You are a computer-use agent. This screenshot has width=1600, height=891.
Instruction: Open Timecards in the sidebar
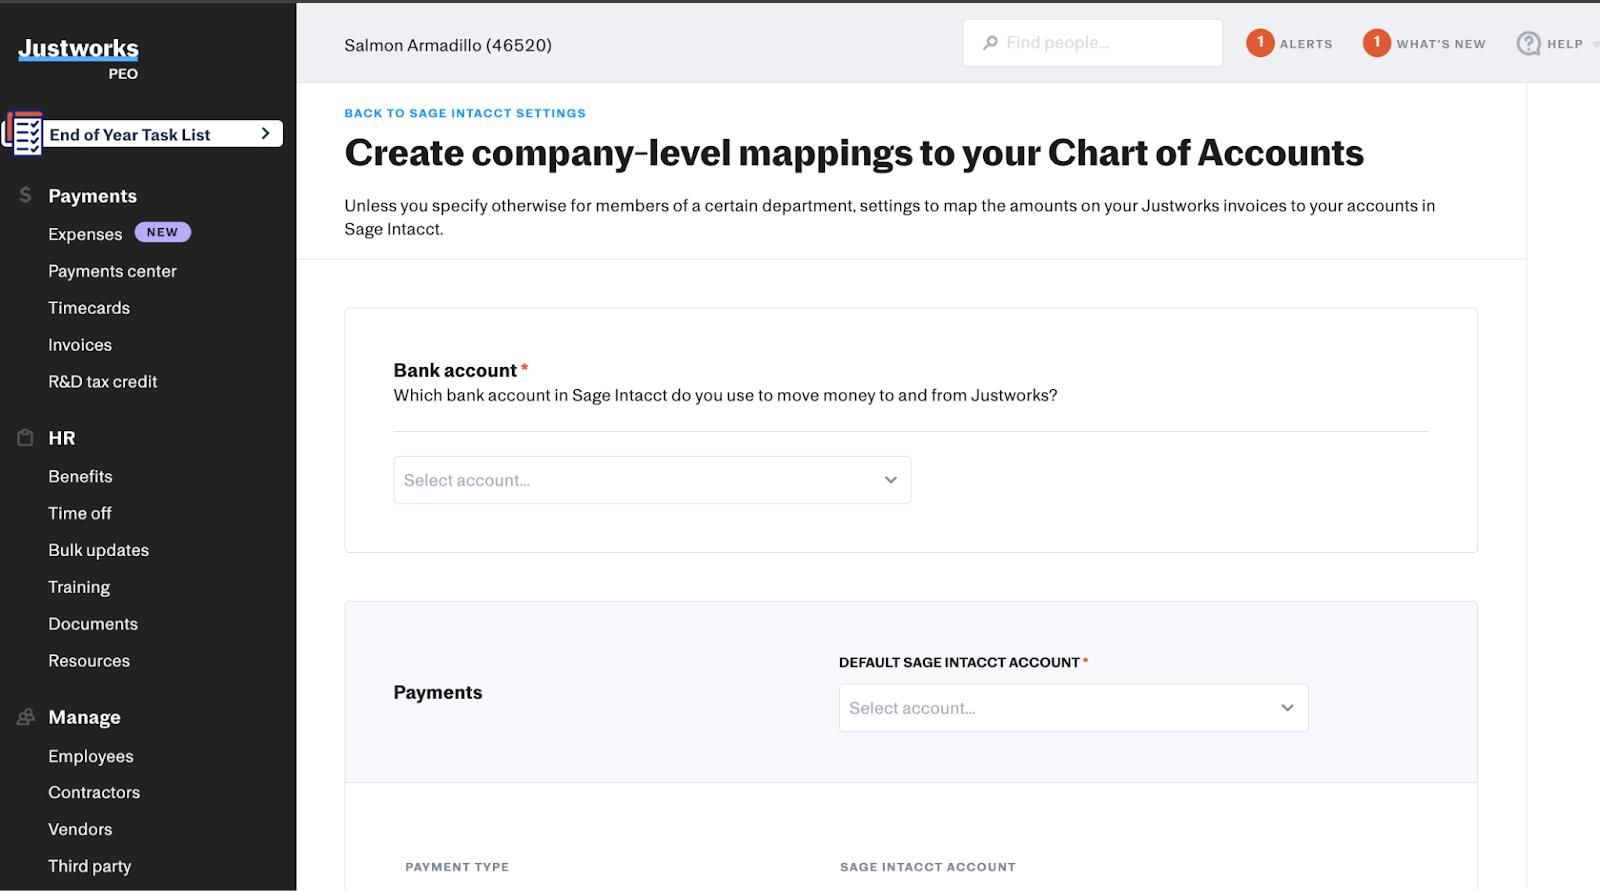point(89,308)
